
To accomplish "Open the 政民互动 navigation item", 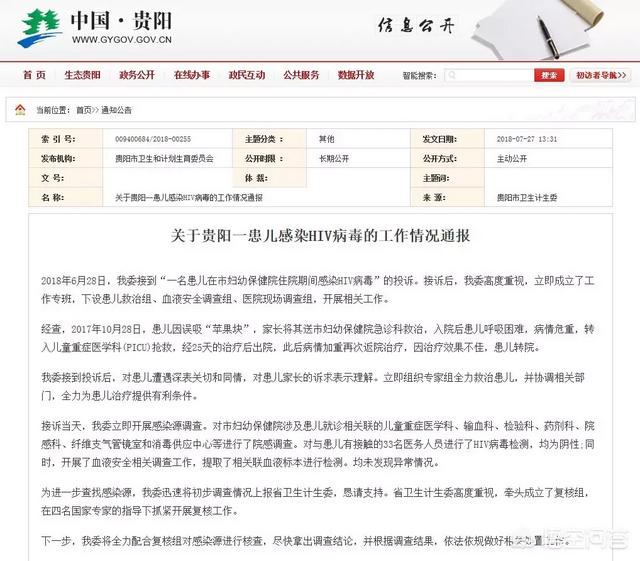I will pyautogui.click(x=247, y=75).
